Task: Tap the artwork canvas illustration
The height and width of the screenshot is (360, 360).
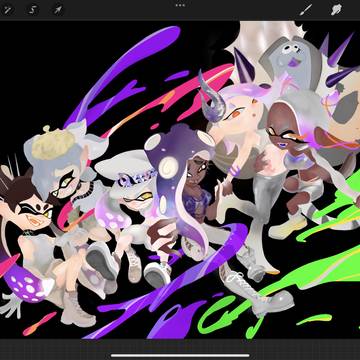Action: (180, 180)
